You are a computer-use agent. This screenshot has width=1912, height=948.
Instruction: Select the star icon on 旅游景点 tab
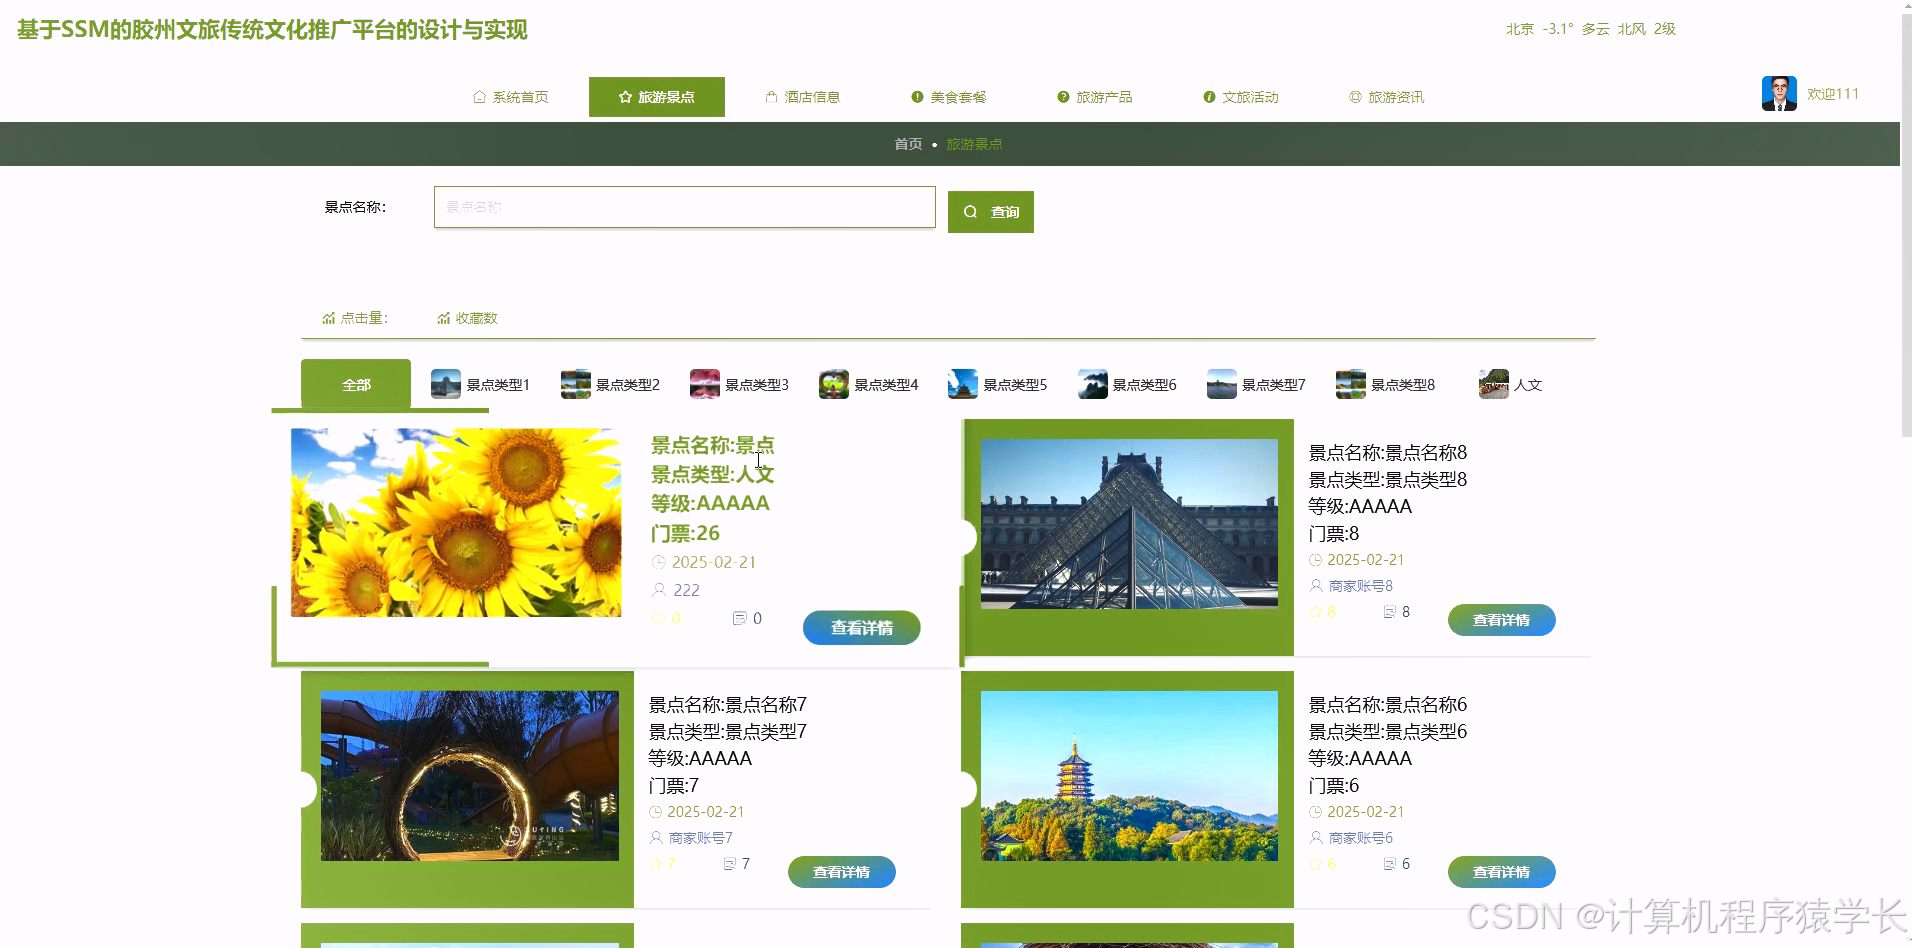pos(623,97)
